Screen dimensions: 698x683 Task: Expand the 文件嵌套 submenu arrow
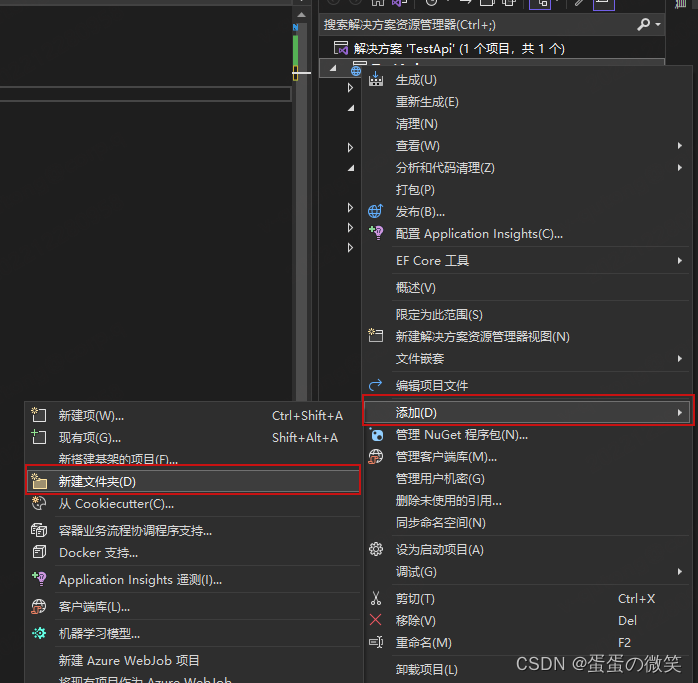point(679,358)
